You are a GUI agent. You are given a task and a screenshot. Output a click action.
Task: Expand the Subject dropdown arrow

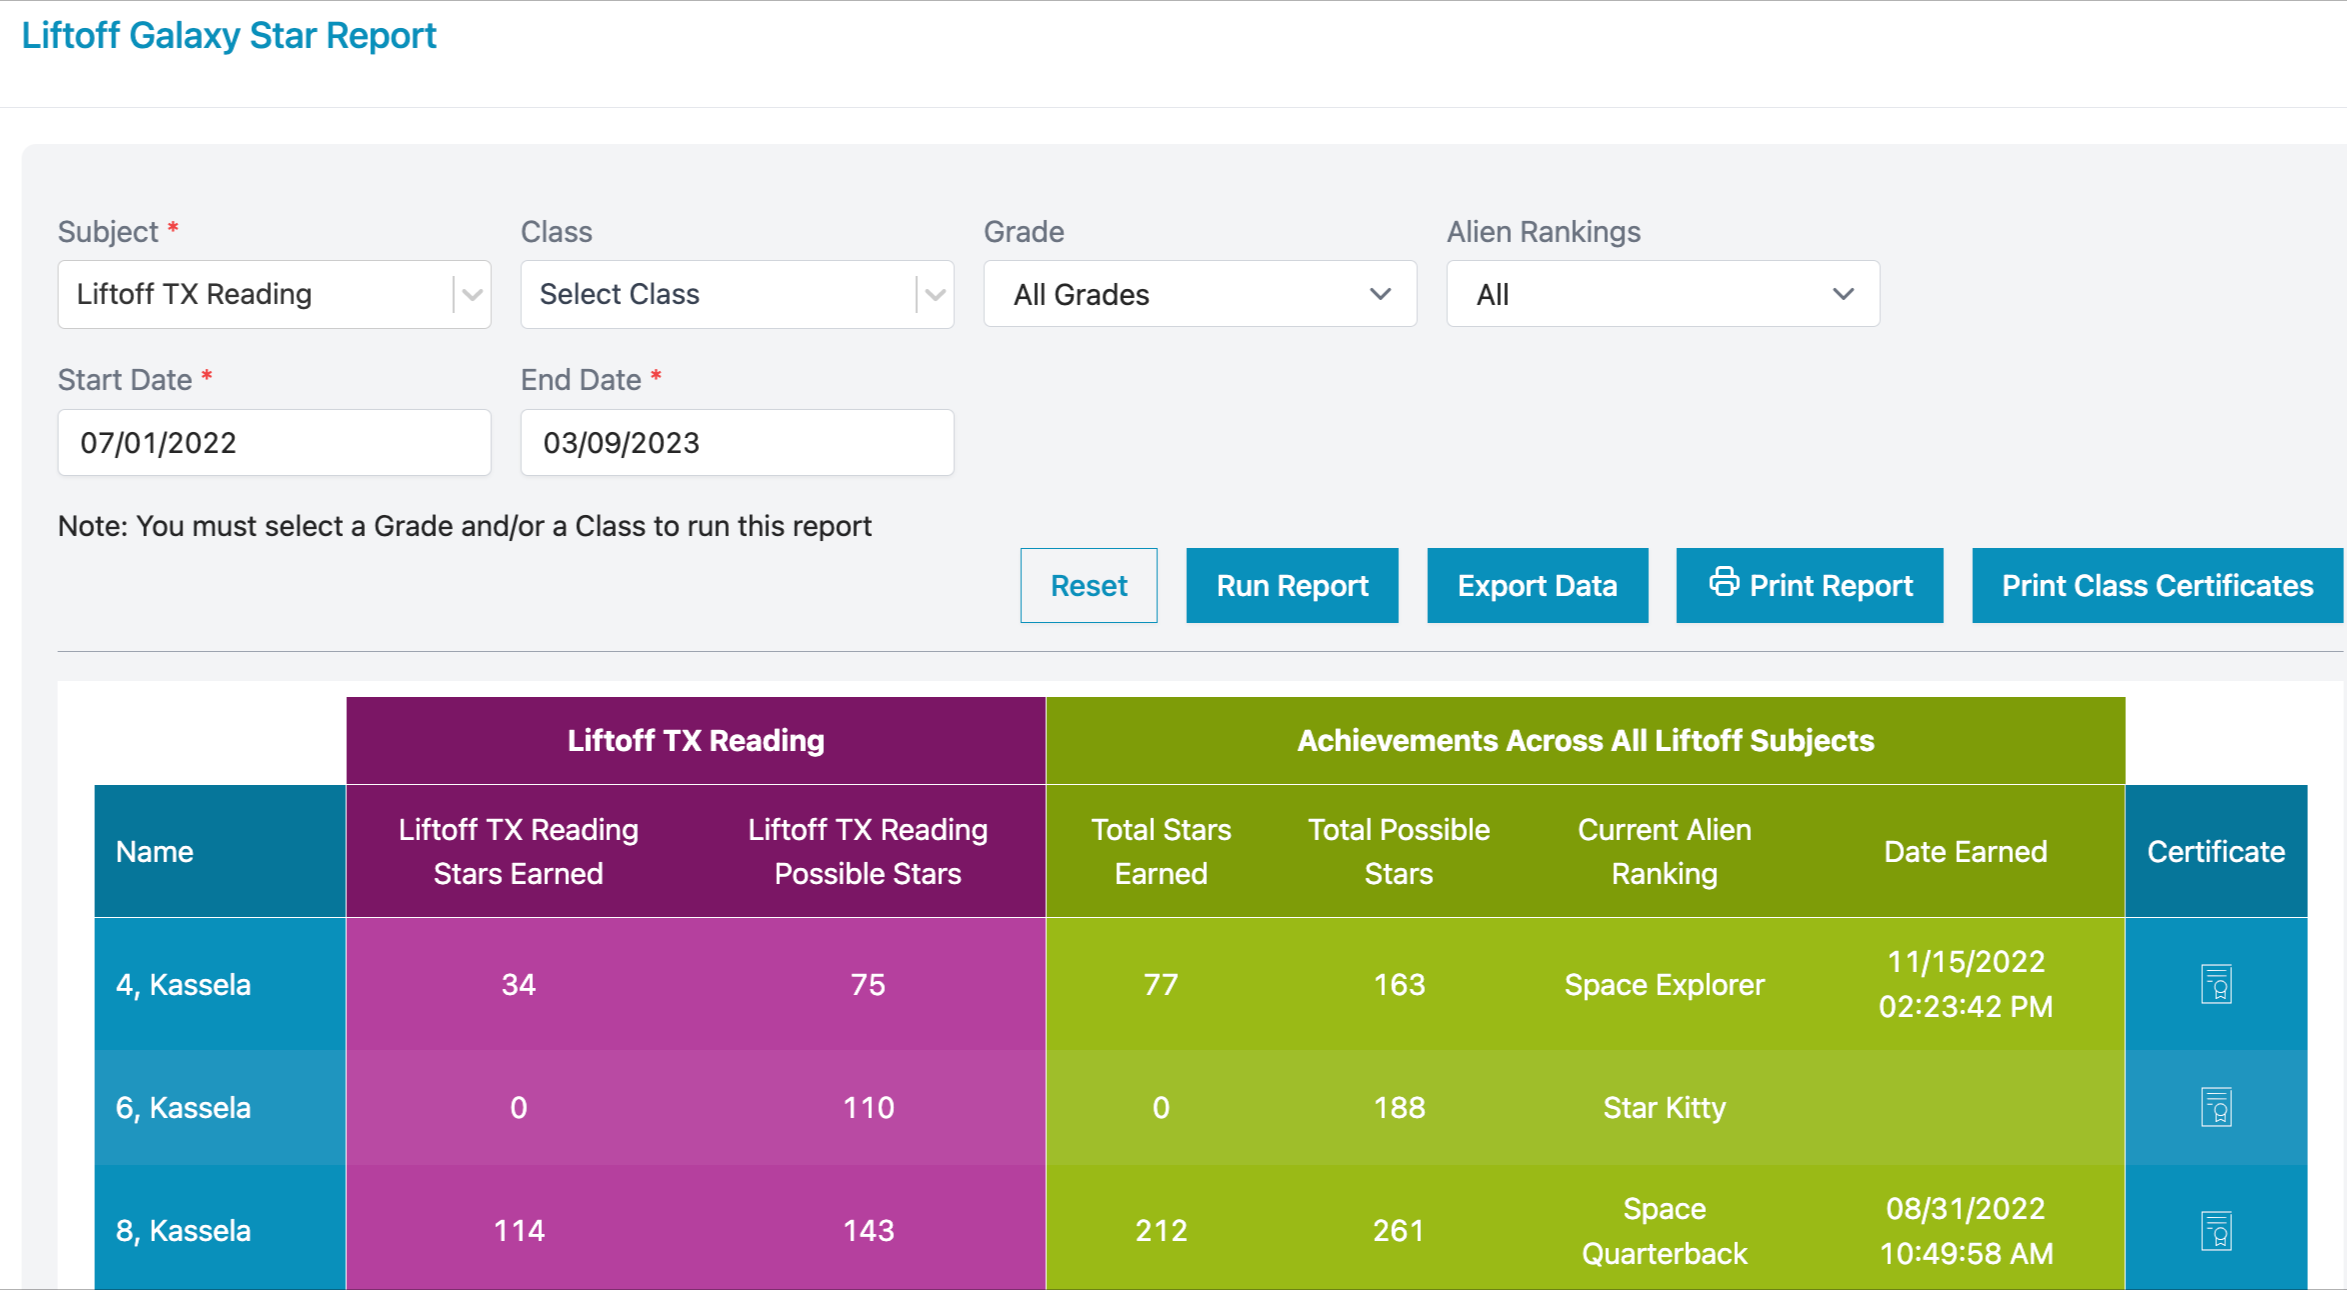point(472,294)
